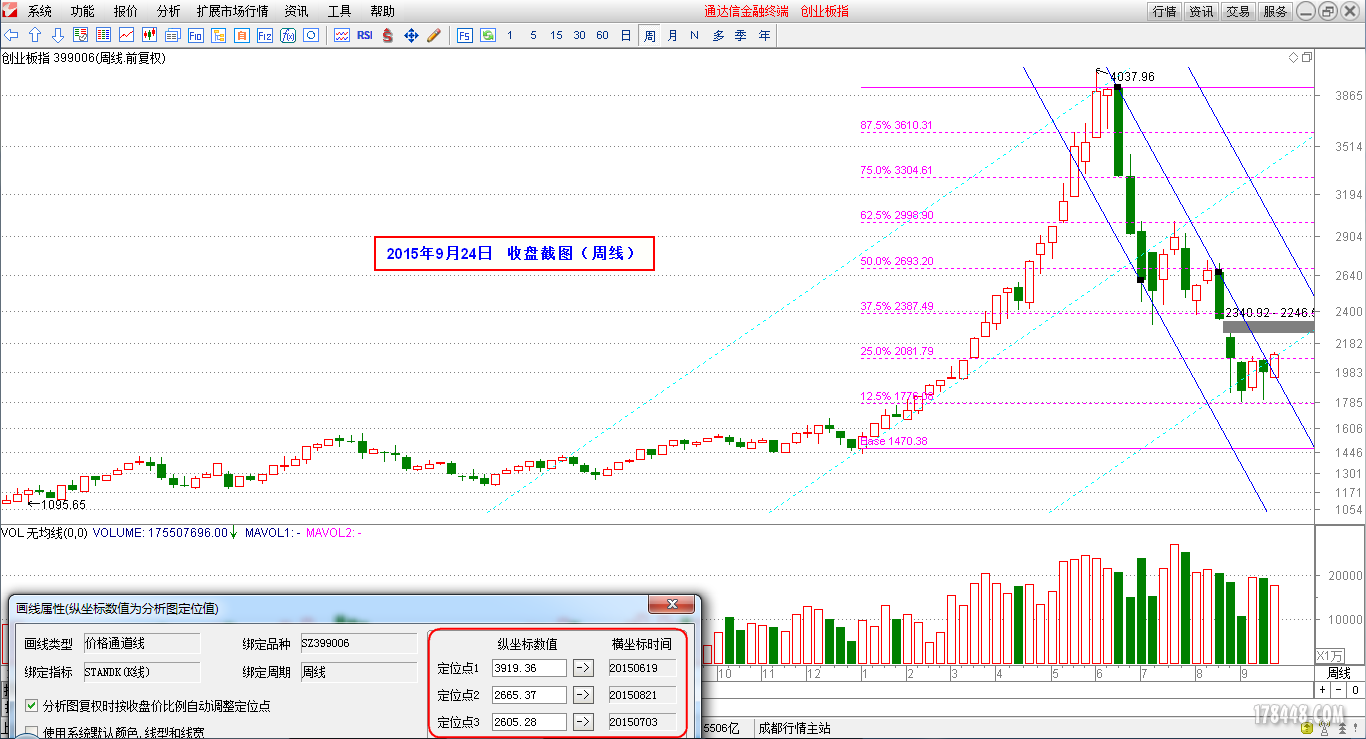Image resolution: width=1366 pixels, height=739 pixels.
Task: Click the line chart trend icon
Action: 126,35
